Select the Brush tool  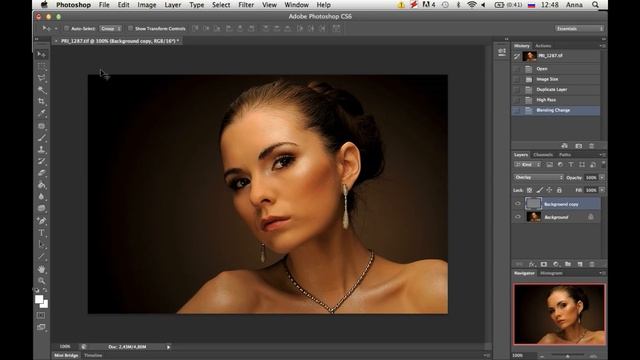pyautogui.click(x=41, y=138)
